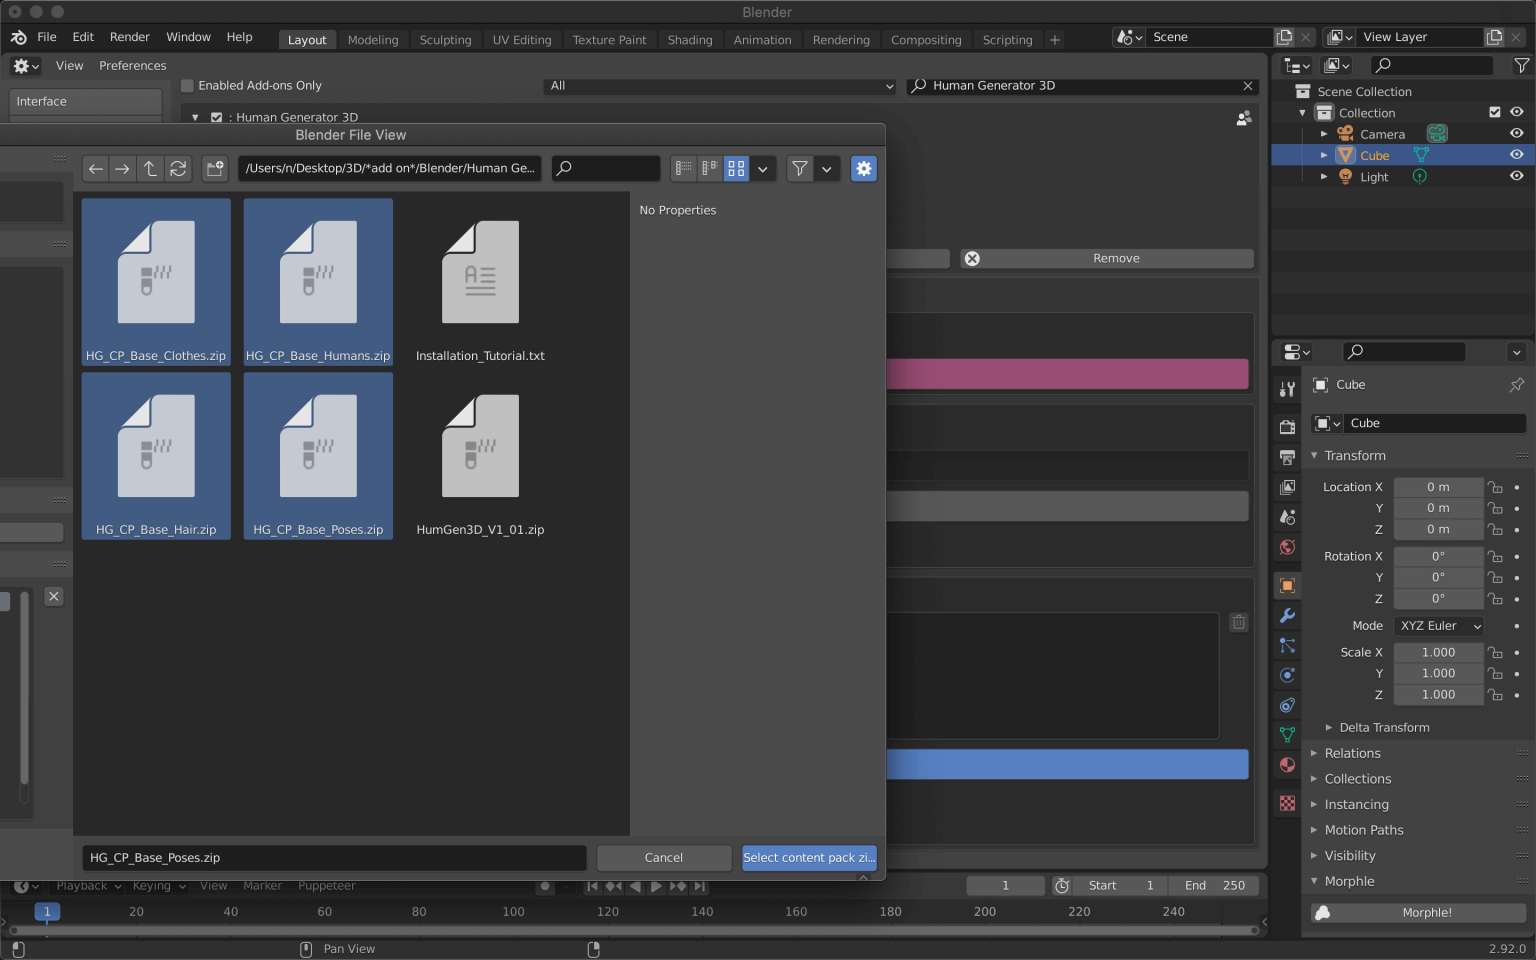
Task: Click the refresh icon in the file browser
Action: pos(178,168)
